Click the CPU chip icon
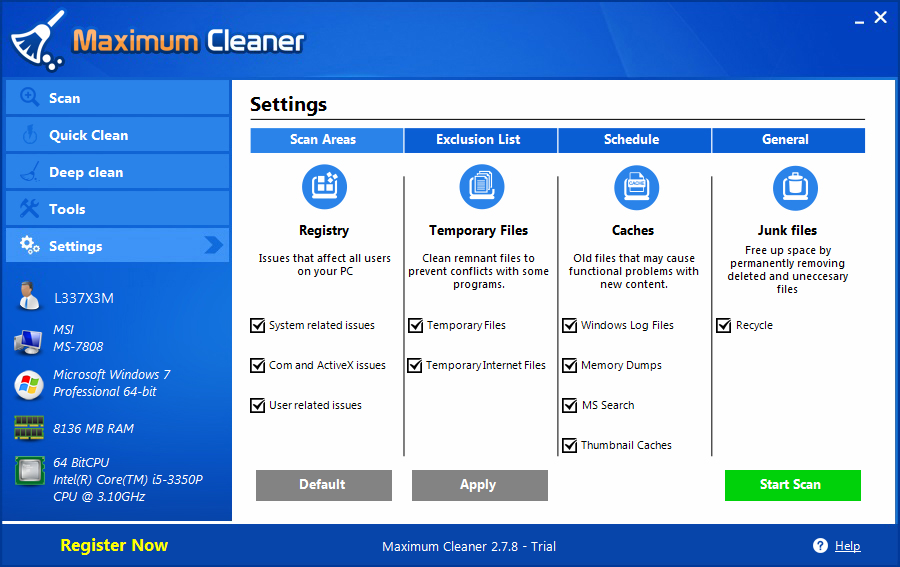Viewport: 900px width, 567px height. pos(30,471)
